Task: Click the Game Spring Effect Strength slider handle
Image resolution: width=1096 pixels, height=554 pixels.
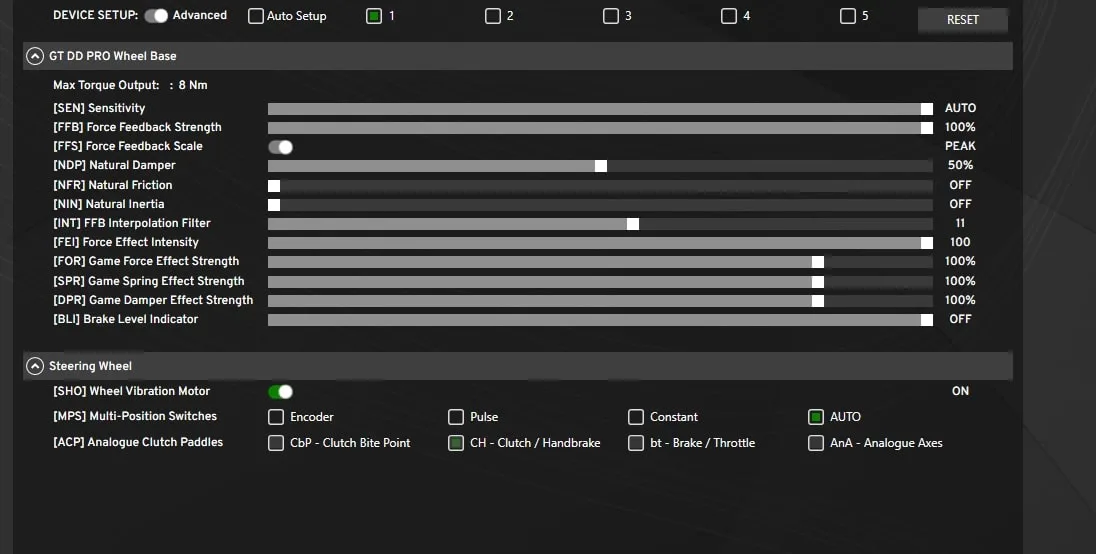Action: [818, 282]
